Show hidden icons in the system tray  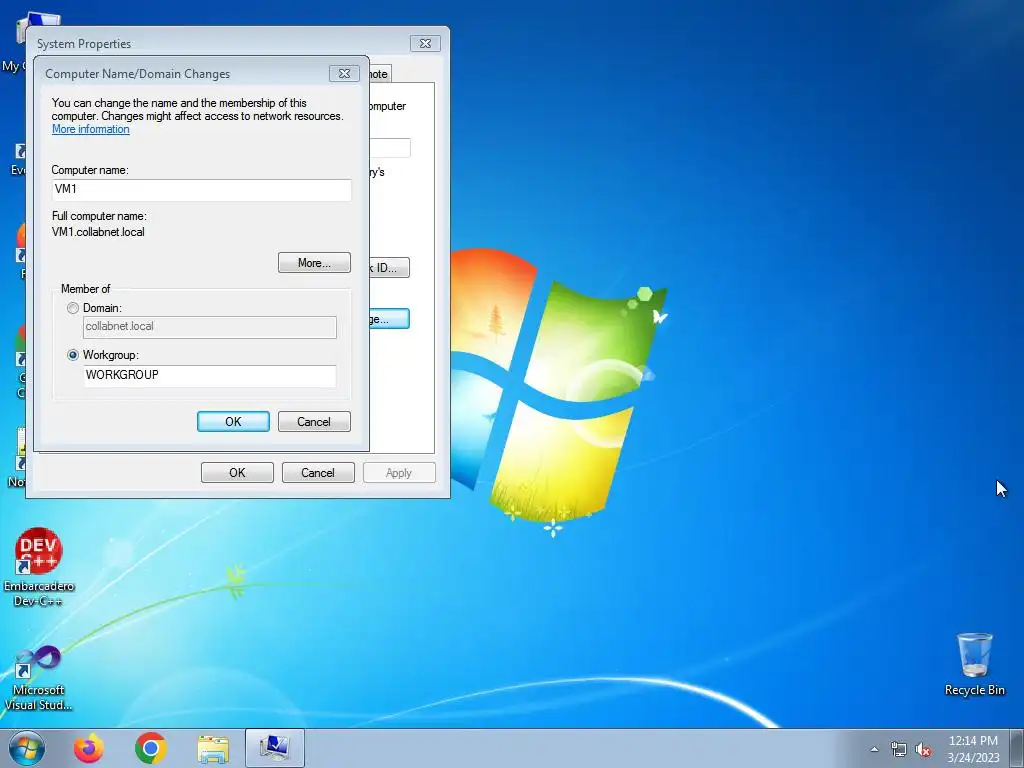click(874, 749)
